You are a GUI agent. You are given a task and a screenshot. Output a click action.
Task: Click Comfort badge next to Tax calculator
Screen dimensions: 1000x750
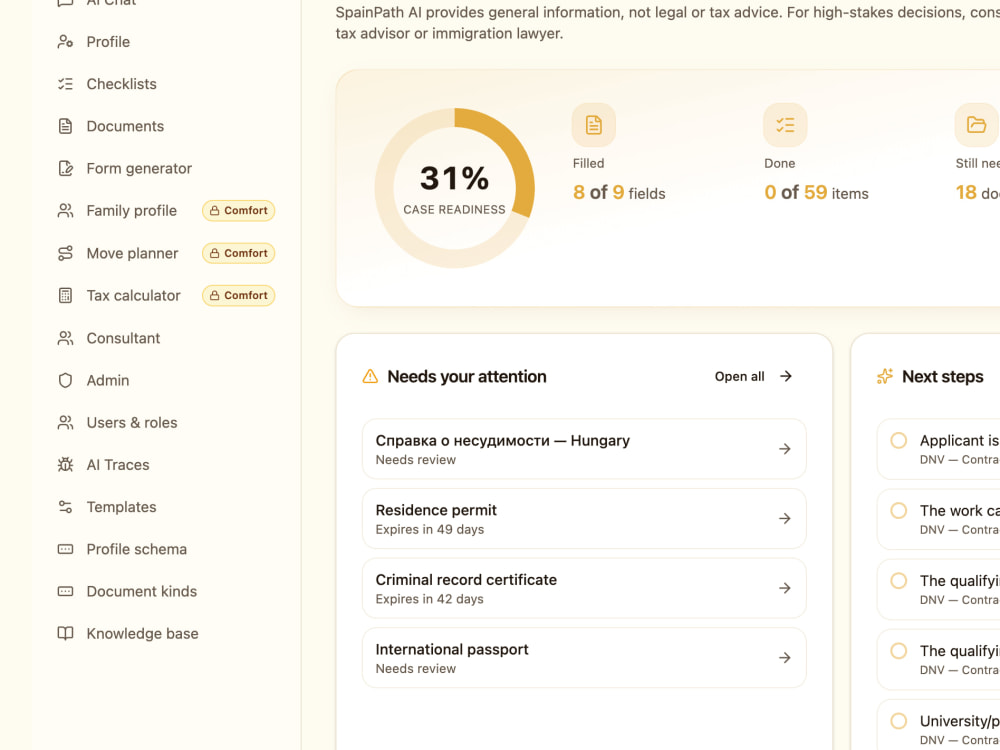239,295
